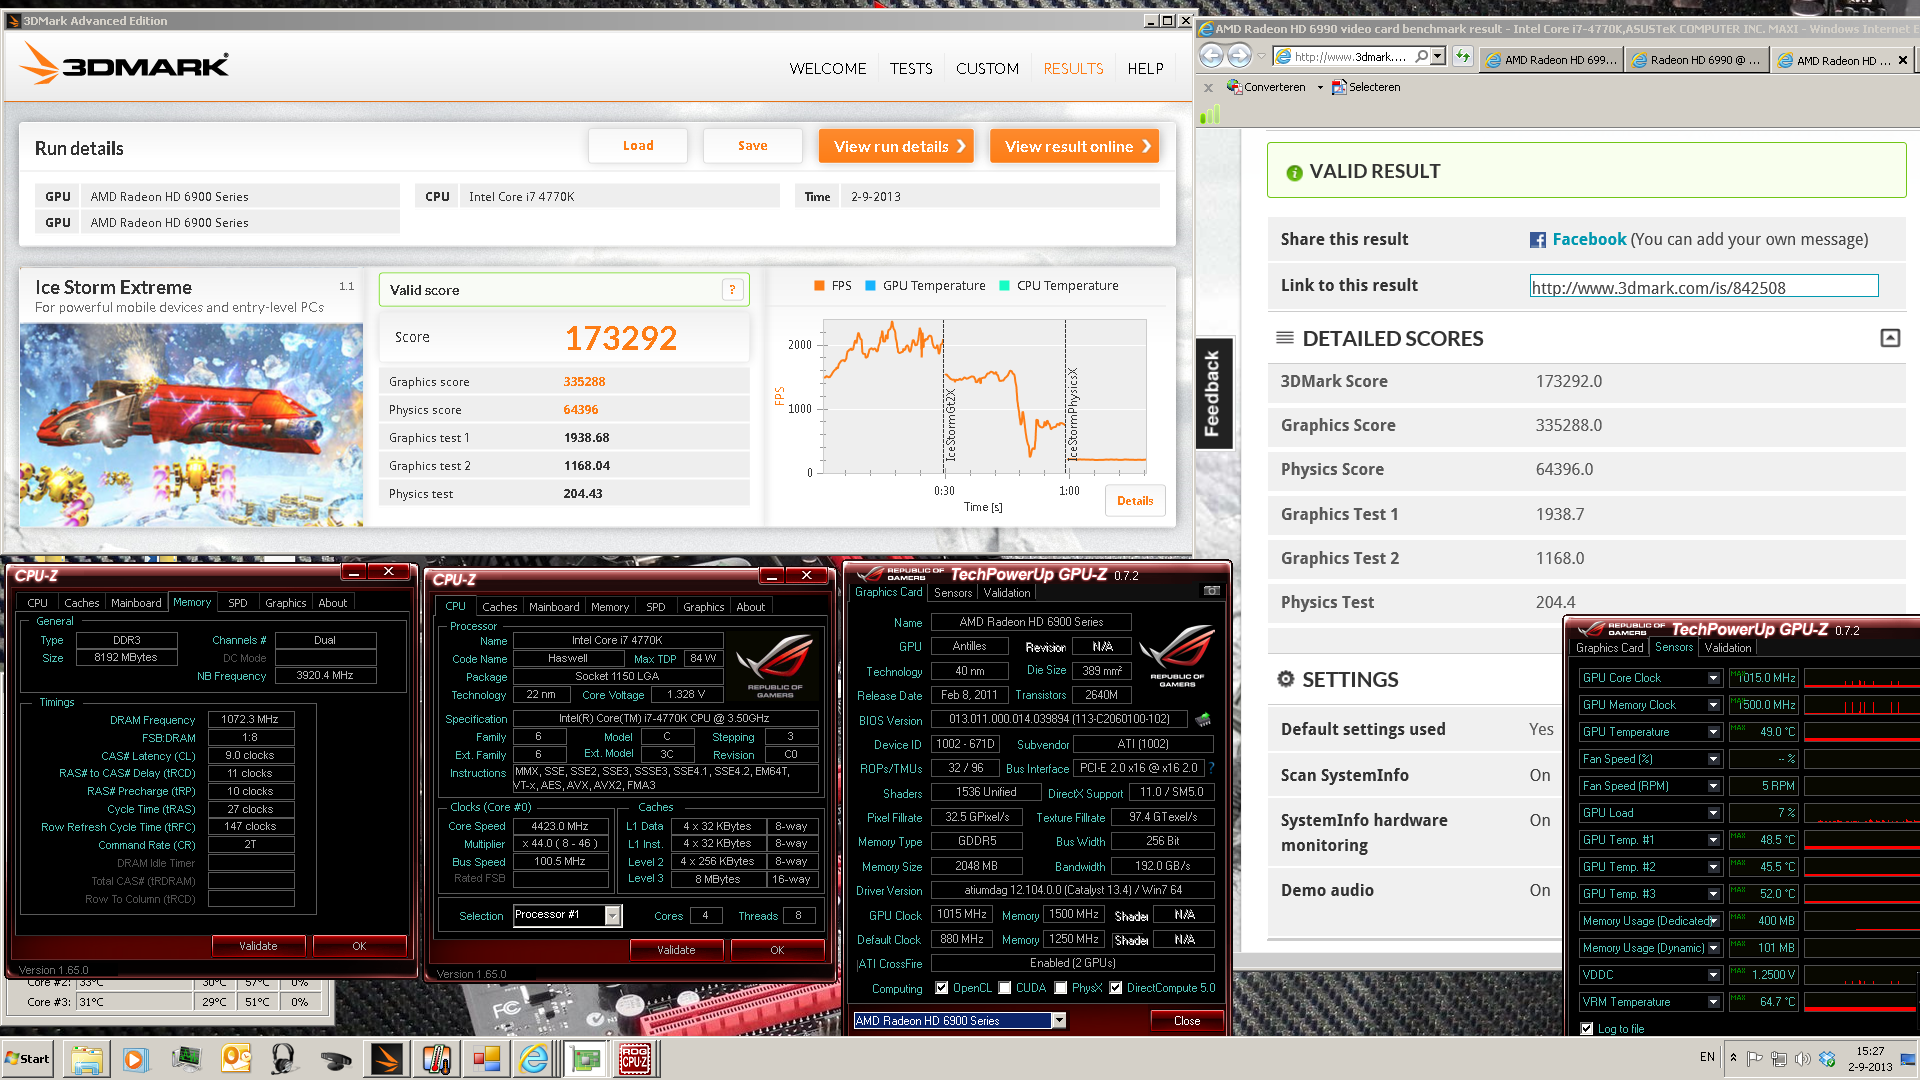
Task: Open the GPU Load sensor dropdown
Action: (1713, 813)
